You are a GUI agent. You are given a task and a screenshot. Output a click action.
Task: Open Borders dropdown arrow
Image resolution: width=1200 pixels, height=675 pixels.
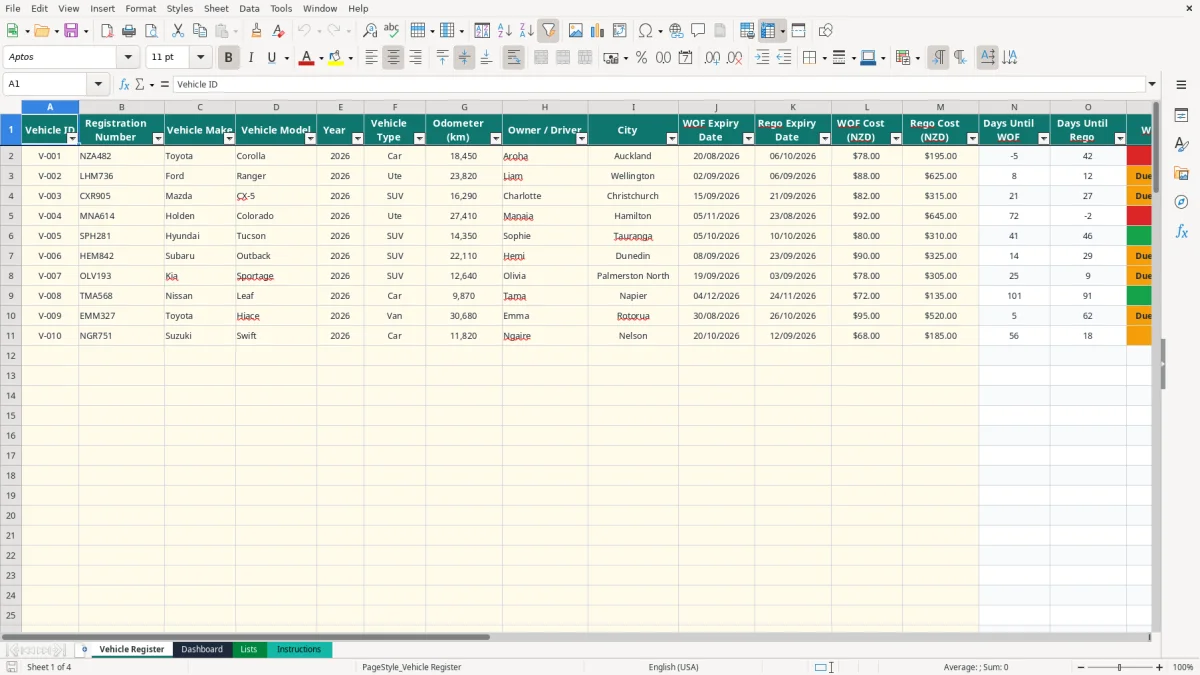(x=823, y=58)
